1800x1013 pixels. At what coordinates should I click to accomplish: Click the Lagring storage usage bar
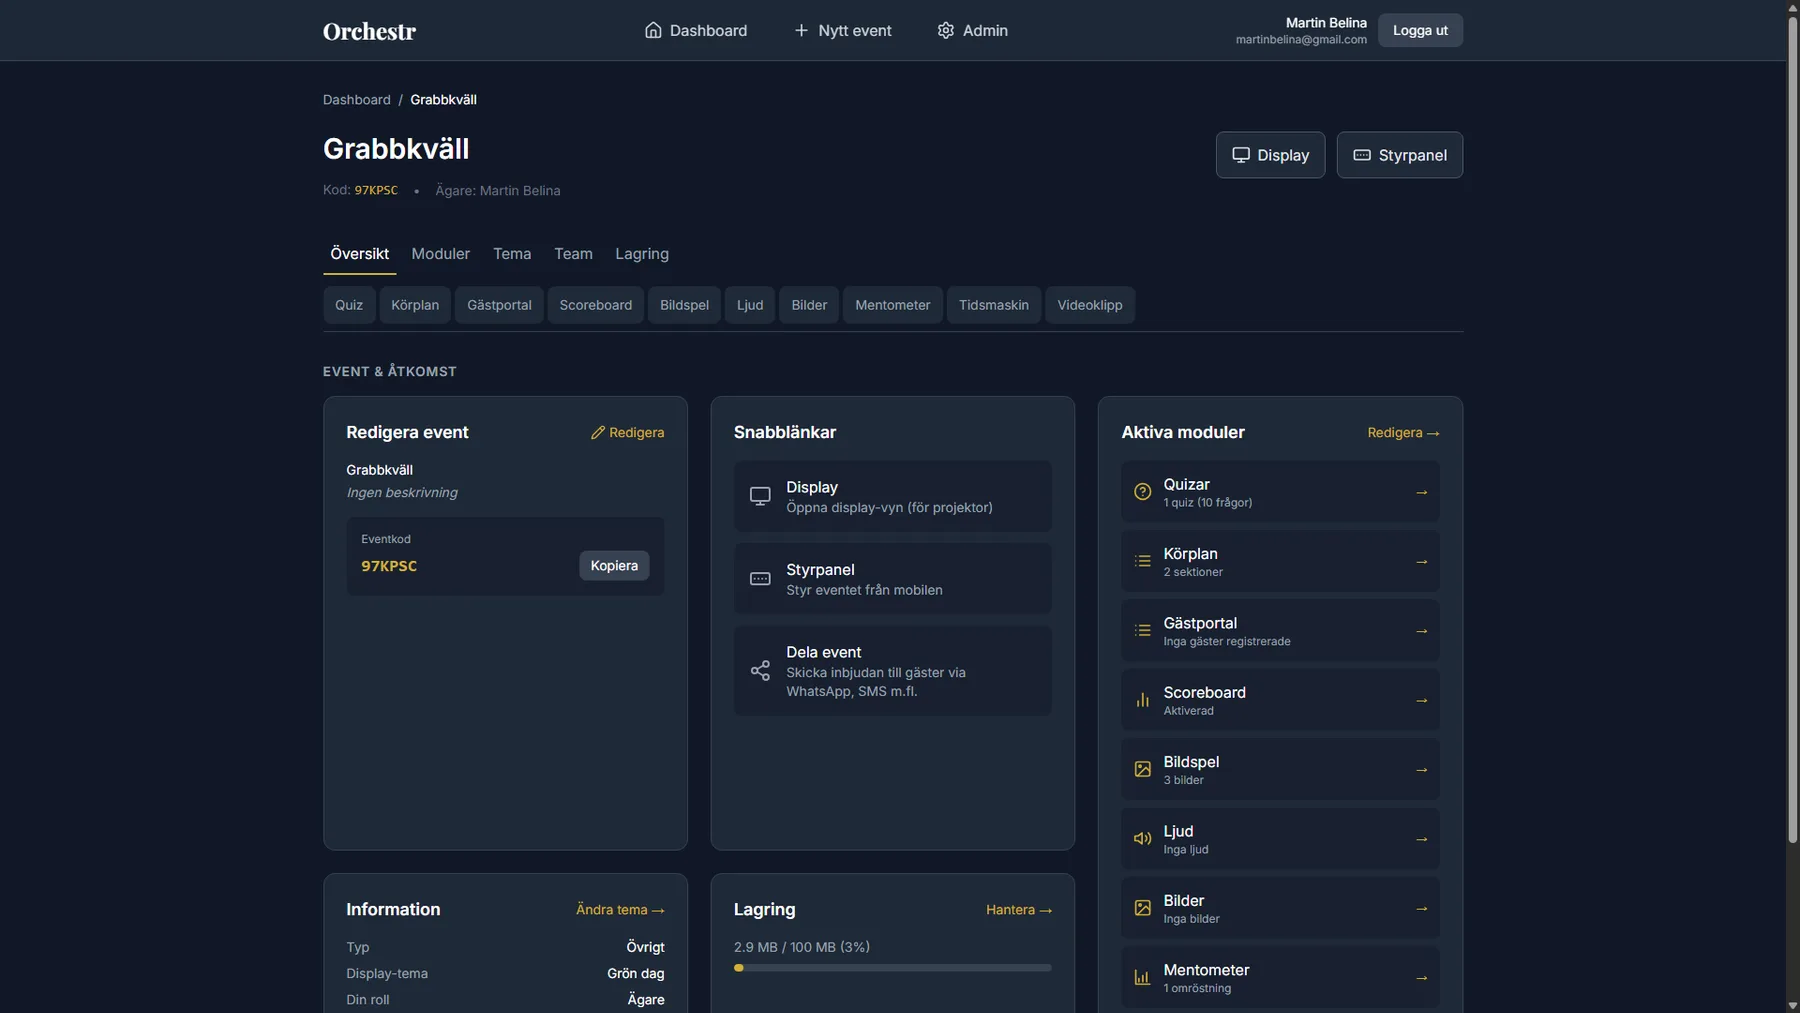892,968
